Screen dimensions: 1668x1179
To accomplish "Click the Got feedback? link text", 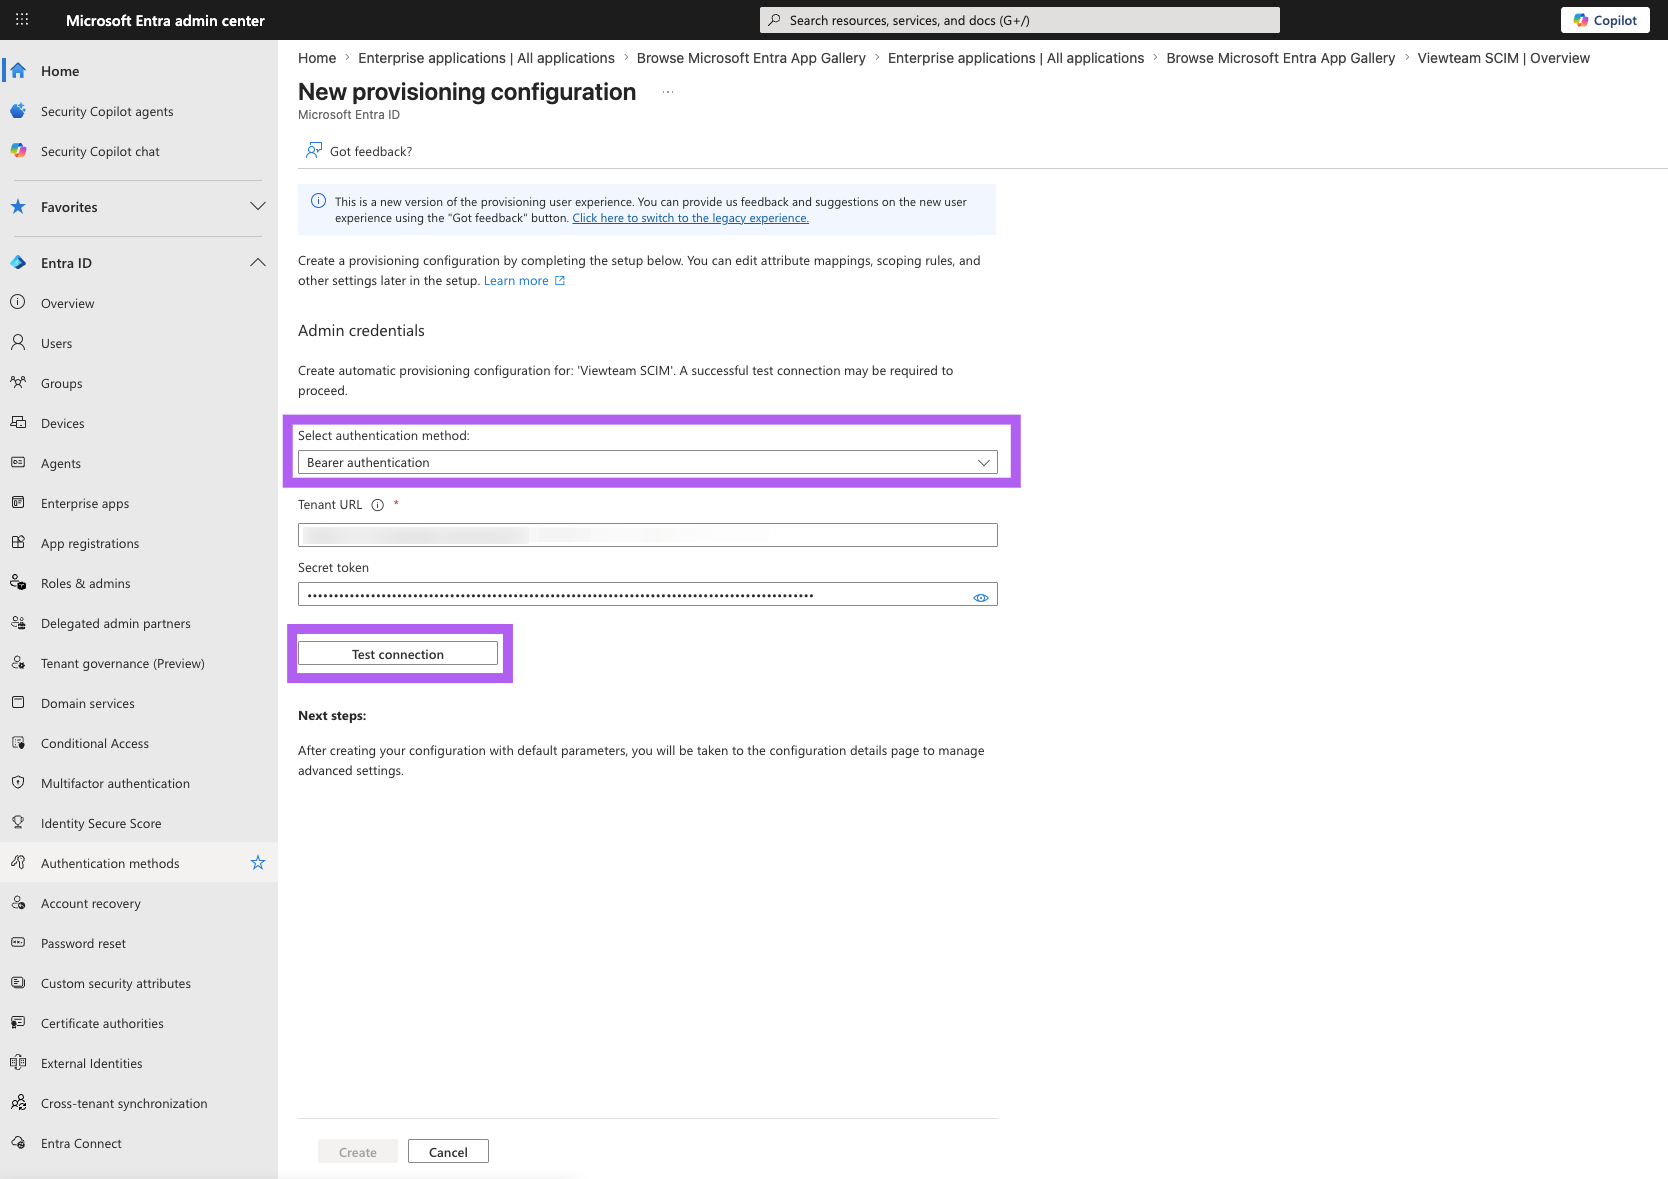I will tap(371, 151).
